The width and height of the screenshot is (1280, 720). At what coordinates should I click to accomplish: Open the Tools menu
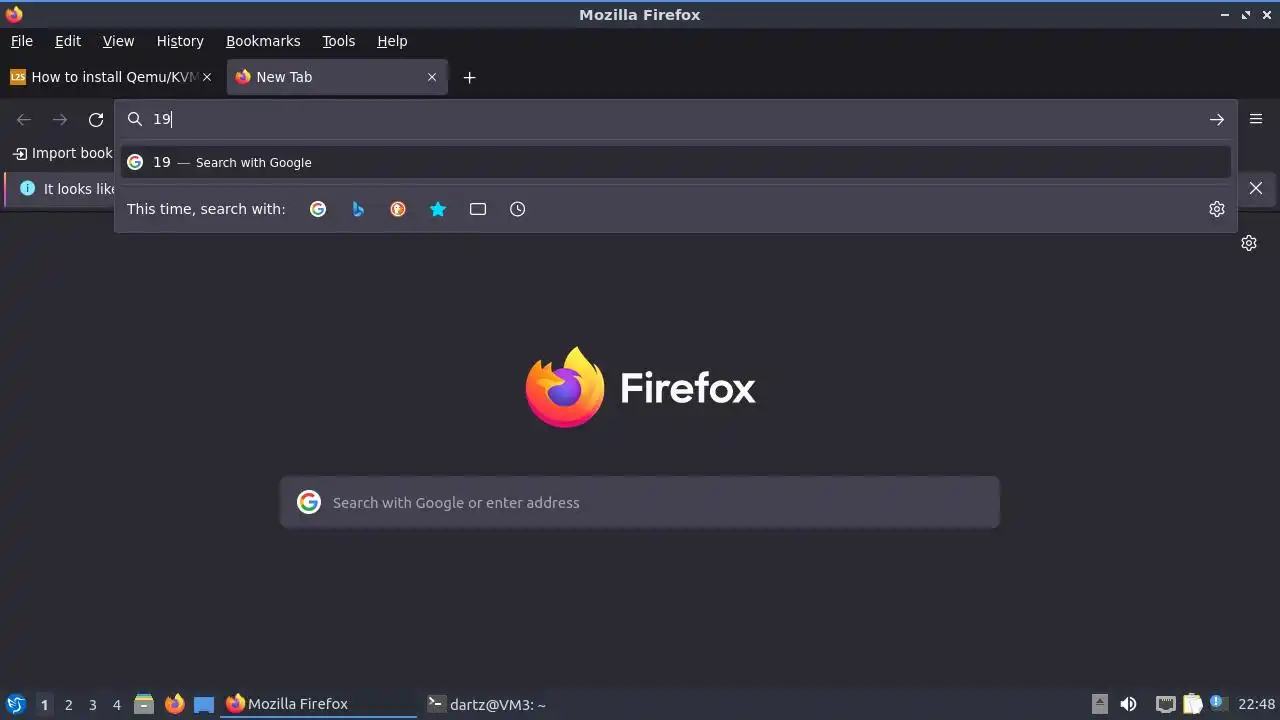coord(339,41)
